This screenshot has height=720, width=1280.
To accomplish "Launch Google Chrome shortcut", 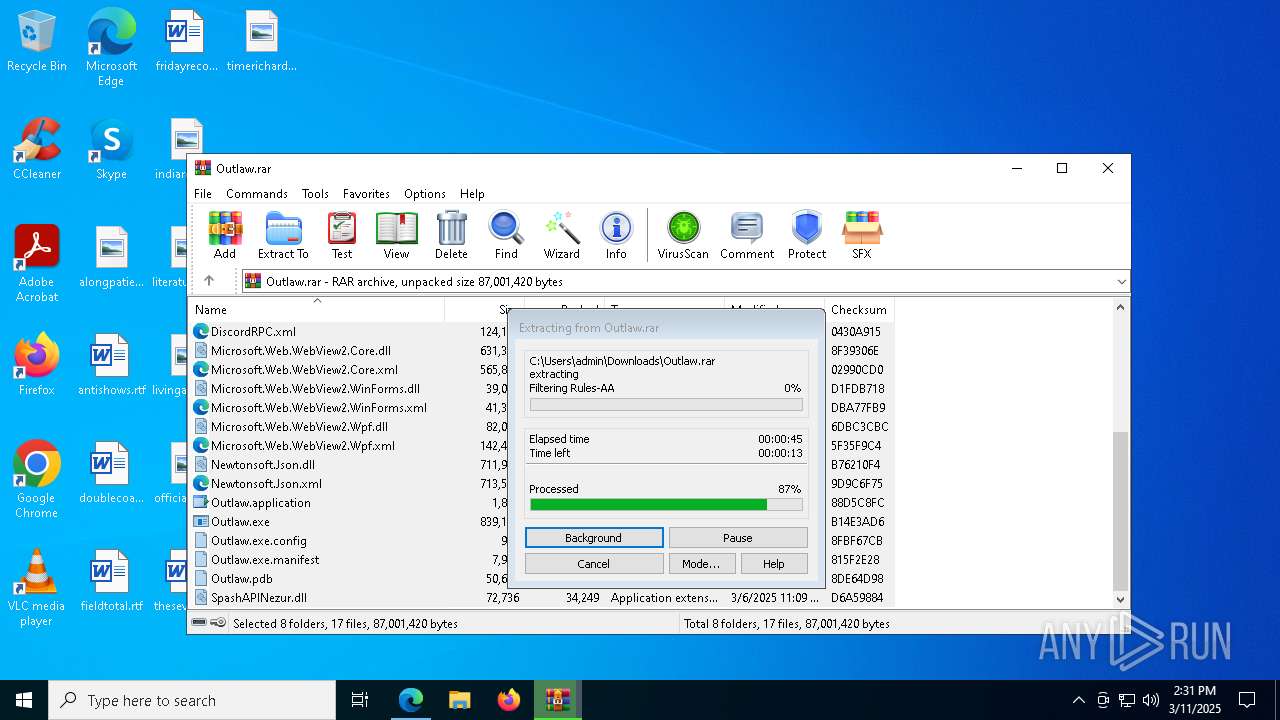I will click(37, 480).
